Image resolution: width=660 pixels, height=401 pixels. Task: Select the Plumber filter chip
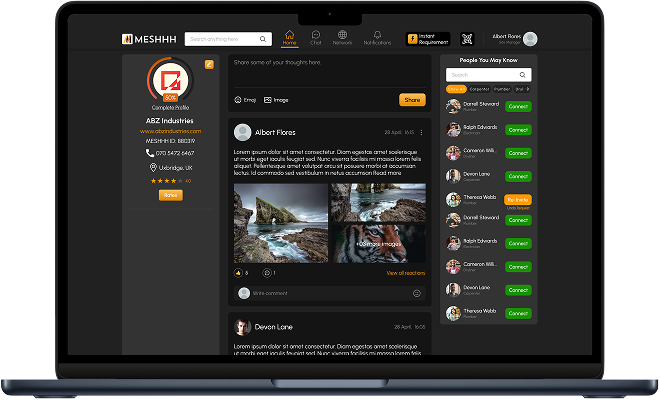point(503,89)
